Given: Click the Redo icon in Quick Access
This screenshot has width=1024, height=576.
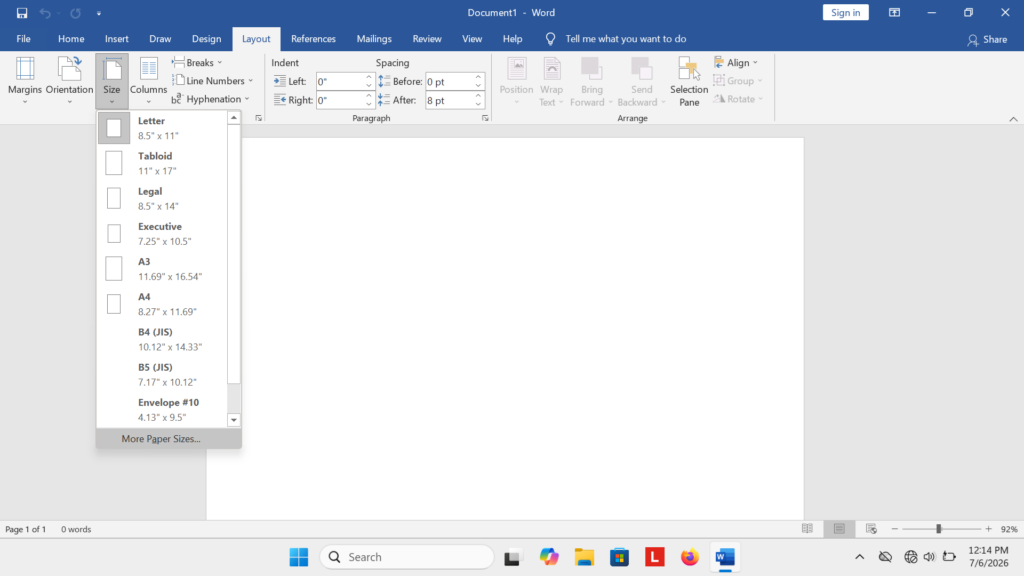Looking at the screenshot, I should pyautogui.click(x=76, y=12).
